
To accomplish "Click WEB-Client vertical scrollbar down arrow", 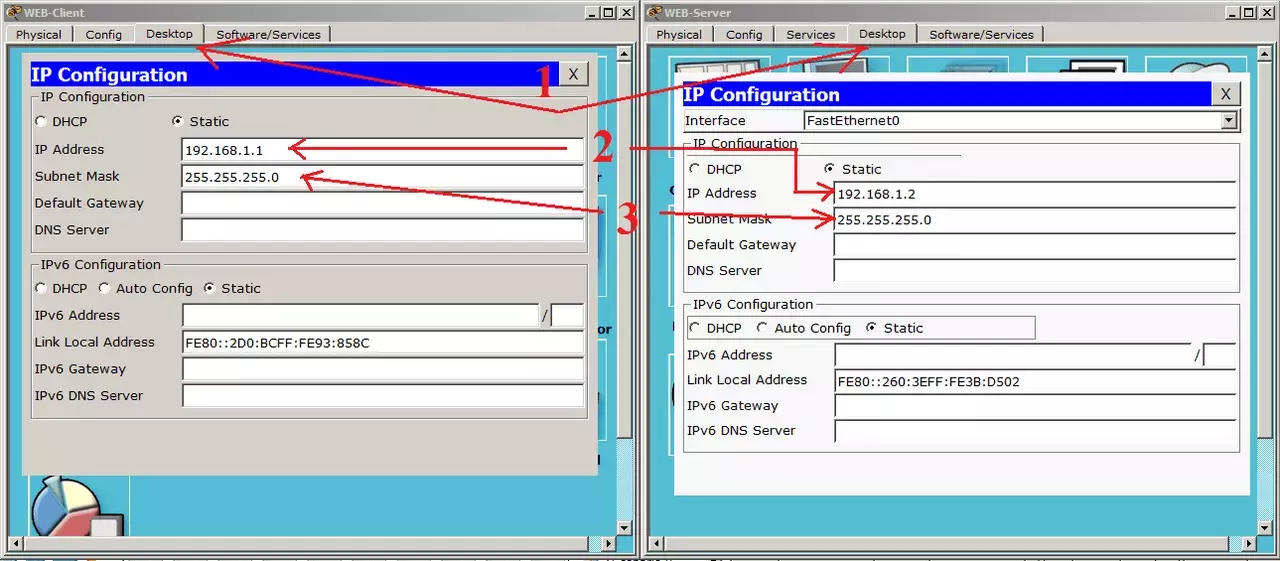I will click(626, 528).
